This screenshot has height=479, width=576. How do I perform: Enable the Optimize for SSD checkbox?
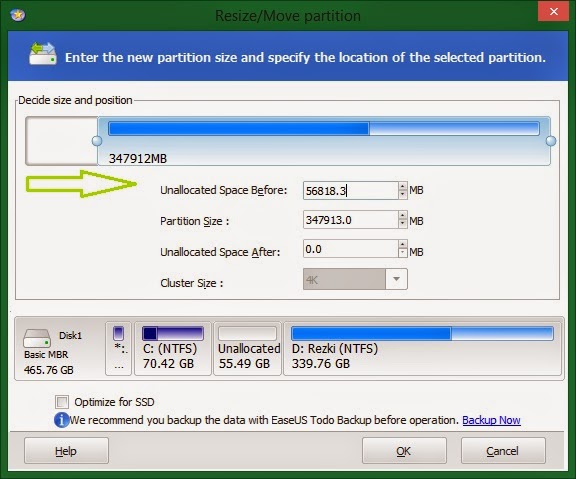click(x=62, y=402)
